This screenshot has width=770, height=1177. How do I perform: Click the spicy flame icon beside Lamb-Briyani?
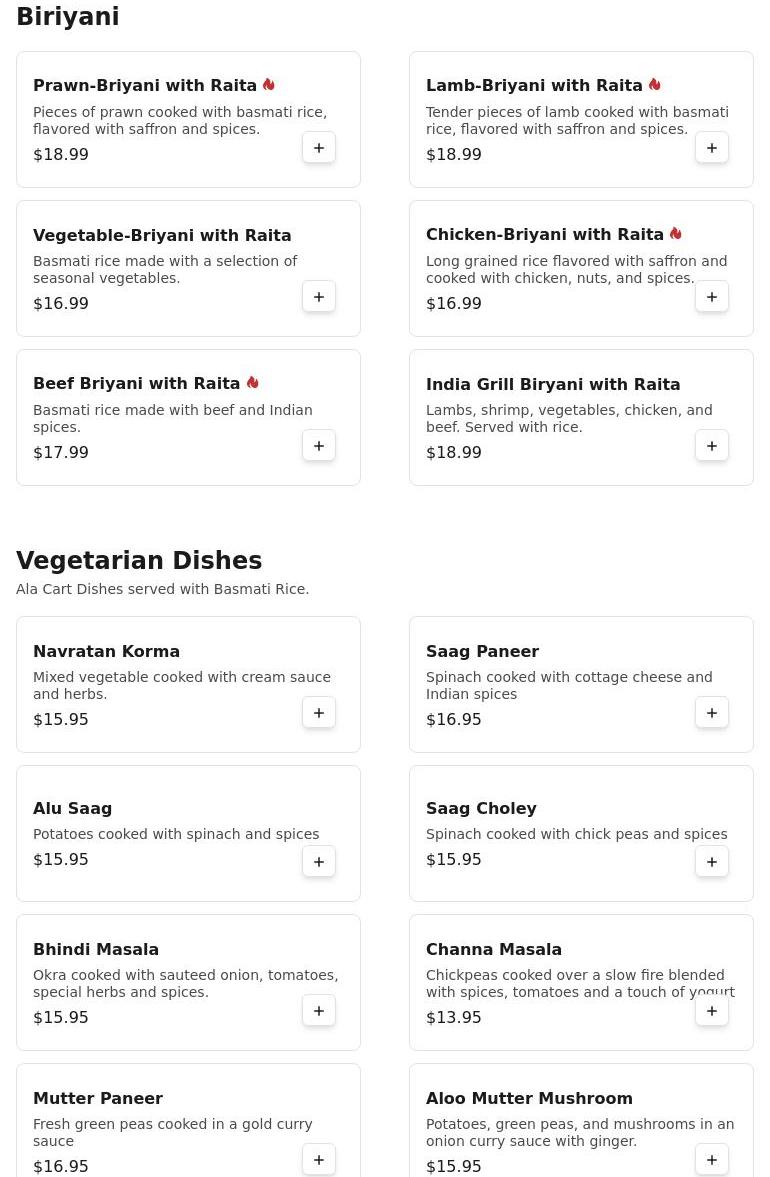point(655,85)
